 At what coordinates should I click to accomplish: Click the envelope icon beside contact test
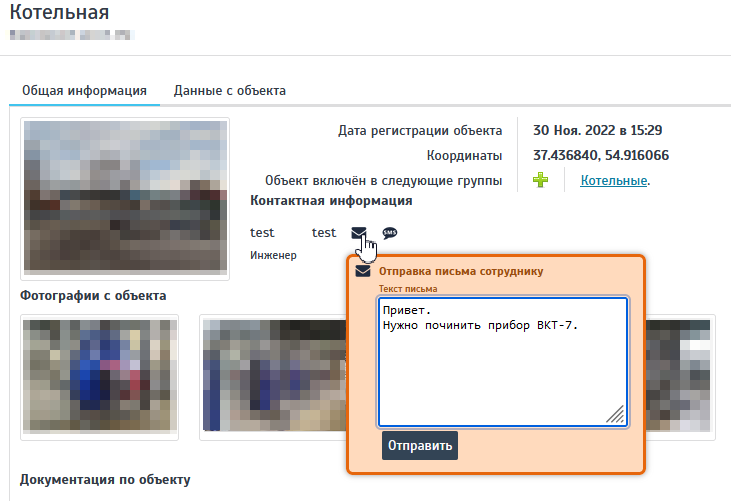pyautogui.click(x=359, y=233)
